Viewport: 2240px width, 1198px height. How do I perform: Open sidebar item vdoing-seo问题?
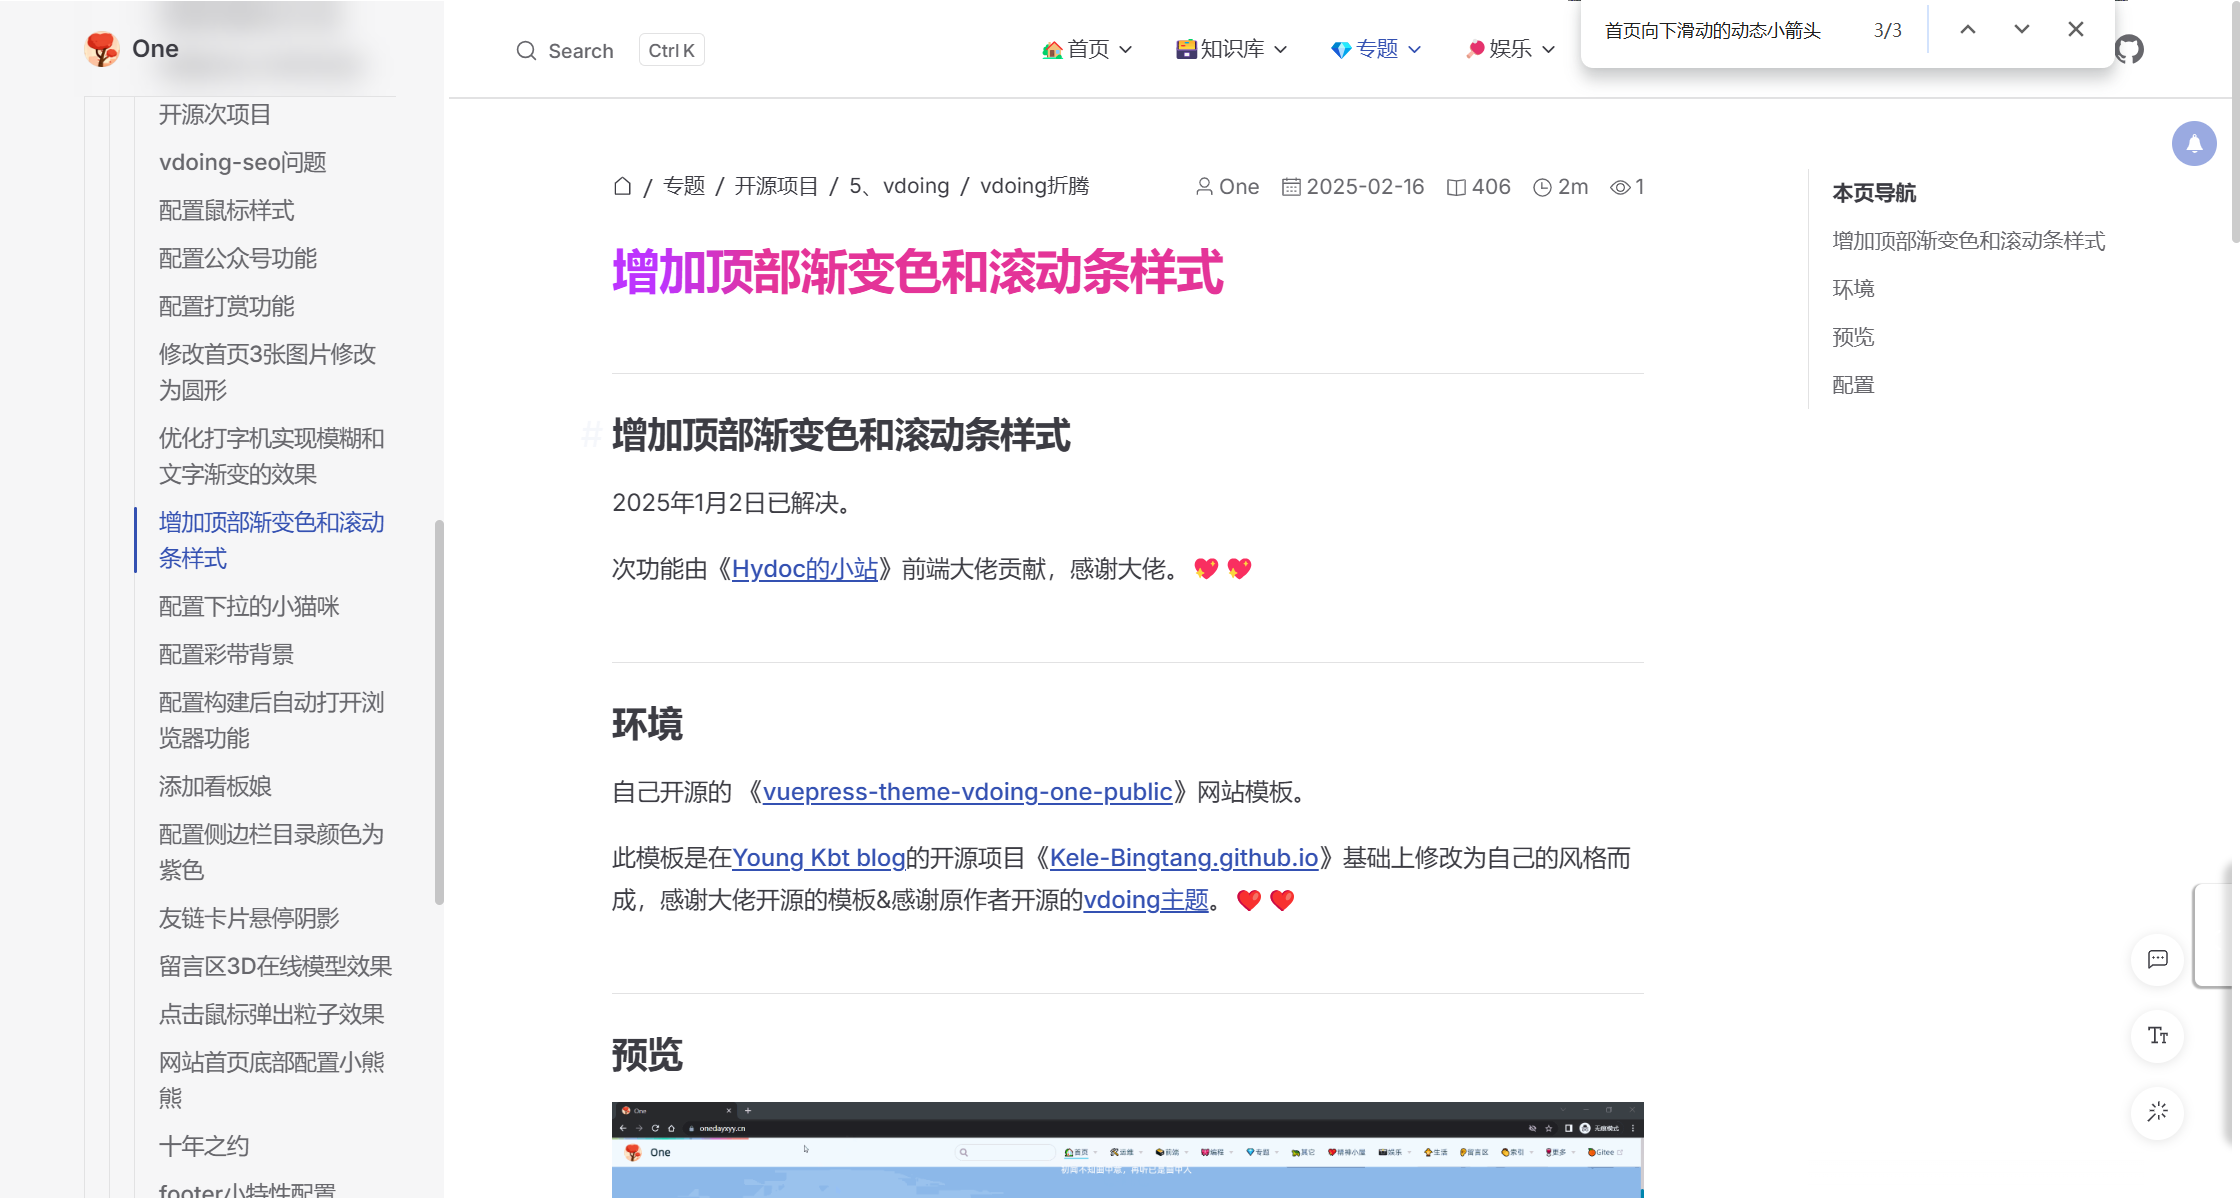point(243,163)
